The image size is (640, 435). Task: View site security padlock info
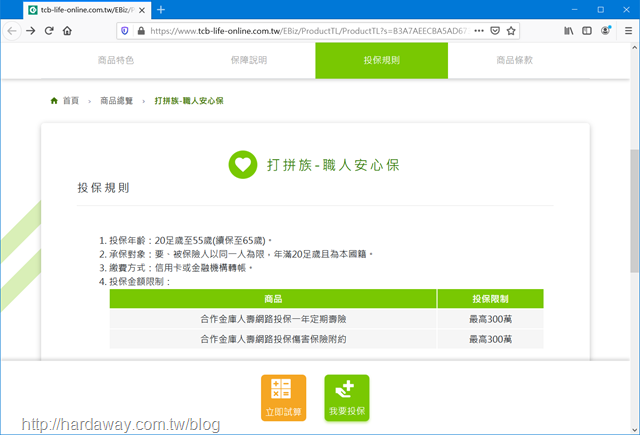click(141, 31)
